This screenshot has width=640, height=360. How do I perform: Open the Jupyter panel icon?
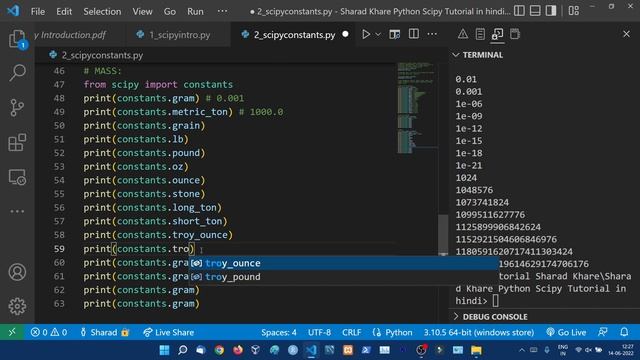[x=515, y=34]
